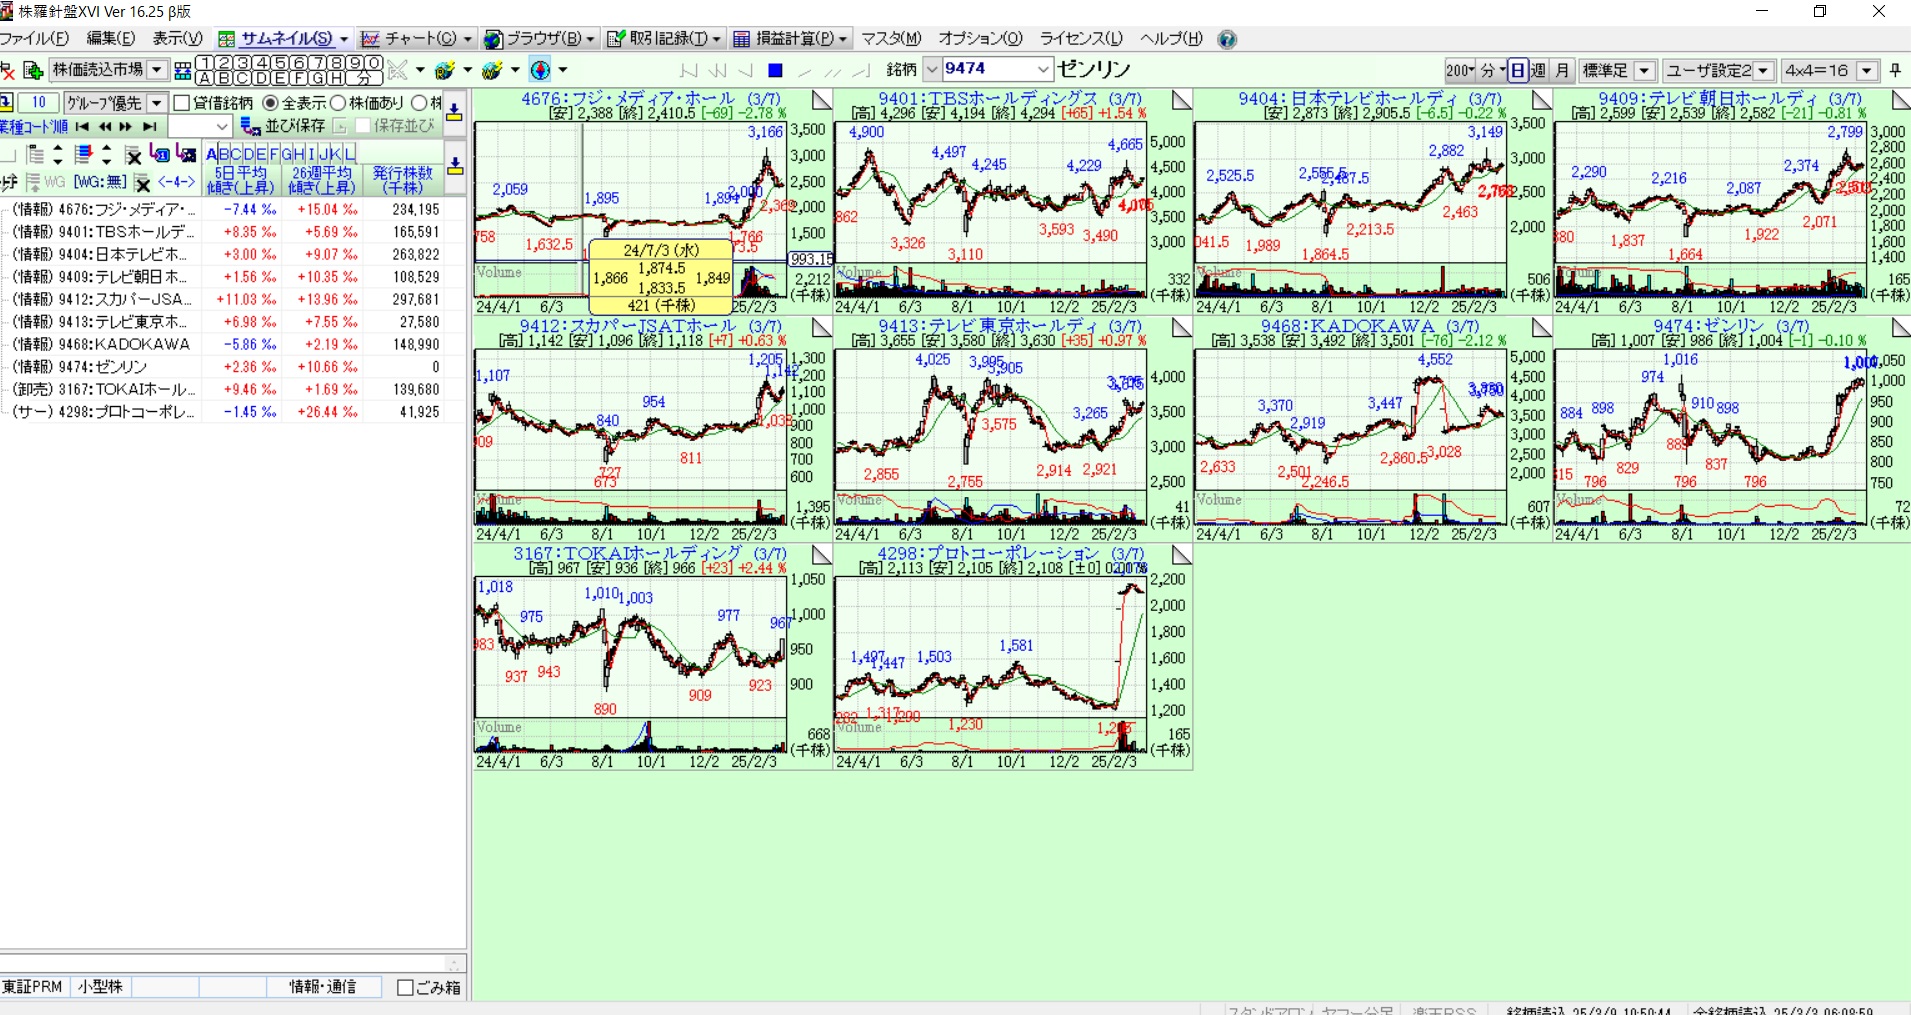The image size is (1911, 1015).
Task: Select letter preset button A
Action: click(205, 78)
